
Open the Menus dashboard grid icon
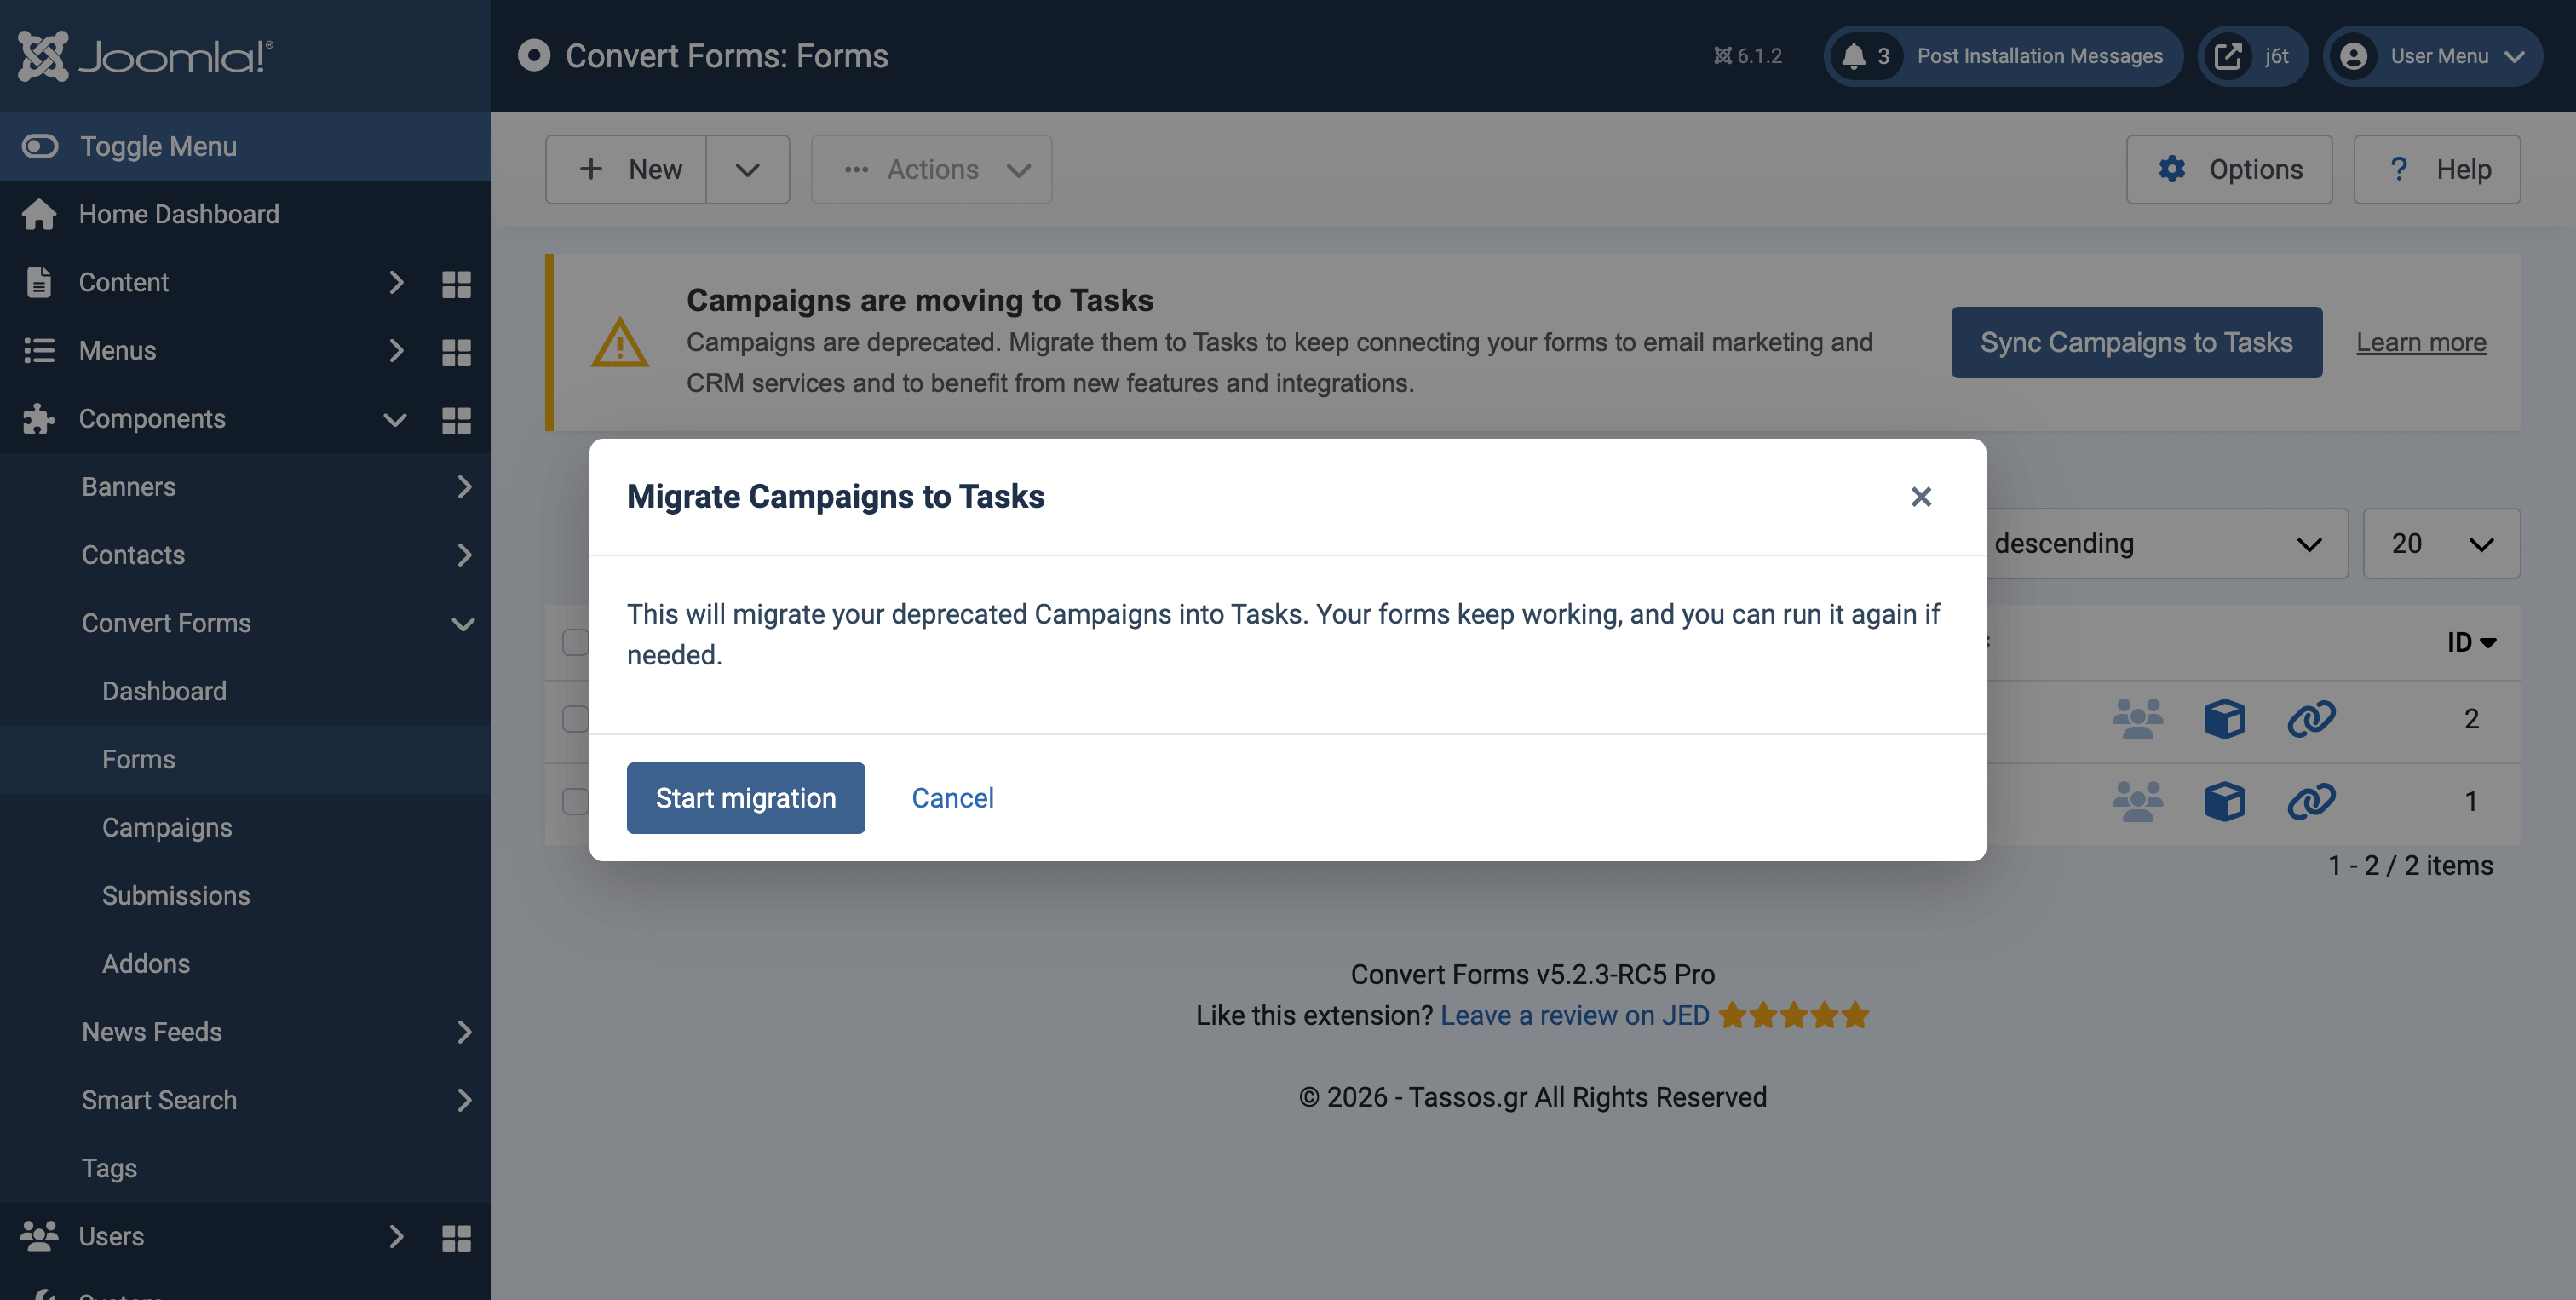pyautogui.click(x=456, y=352)
